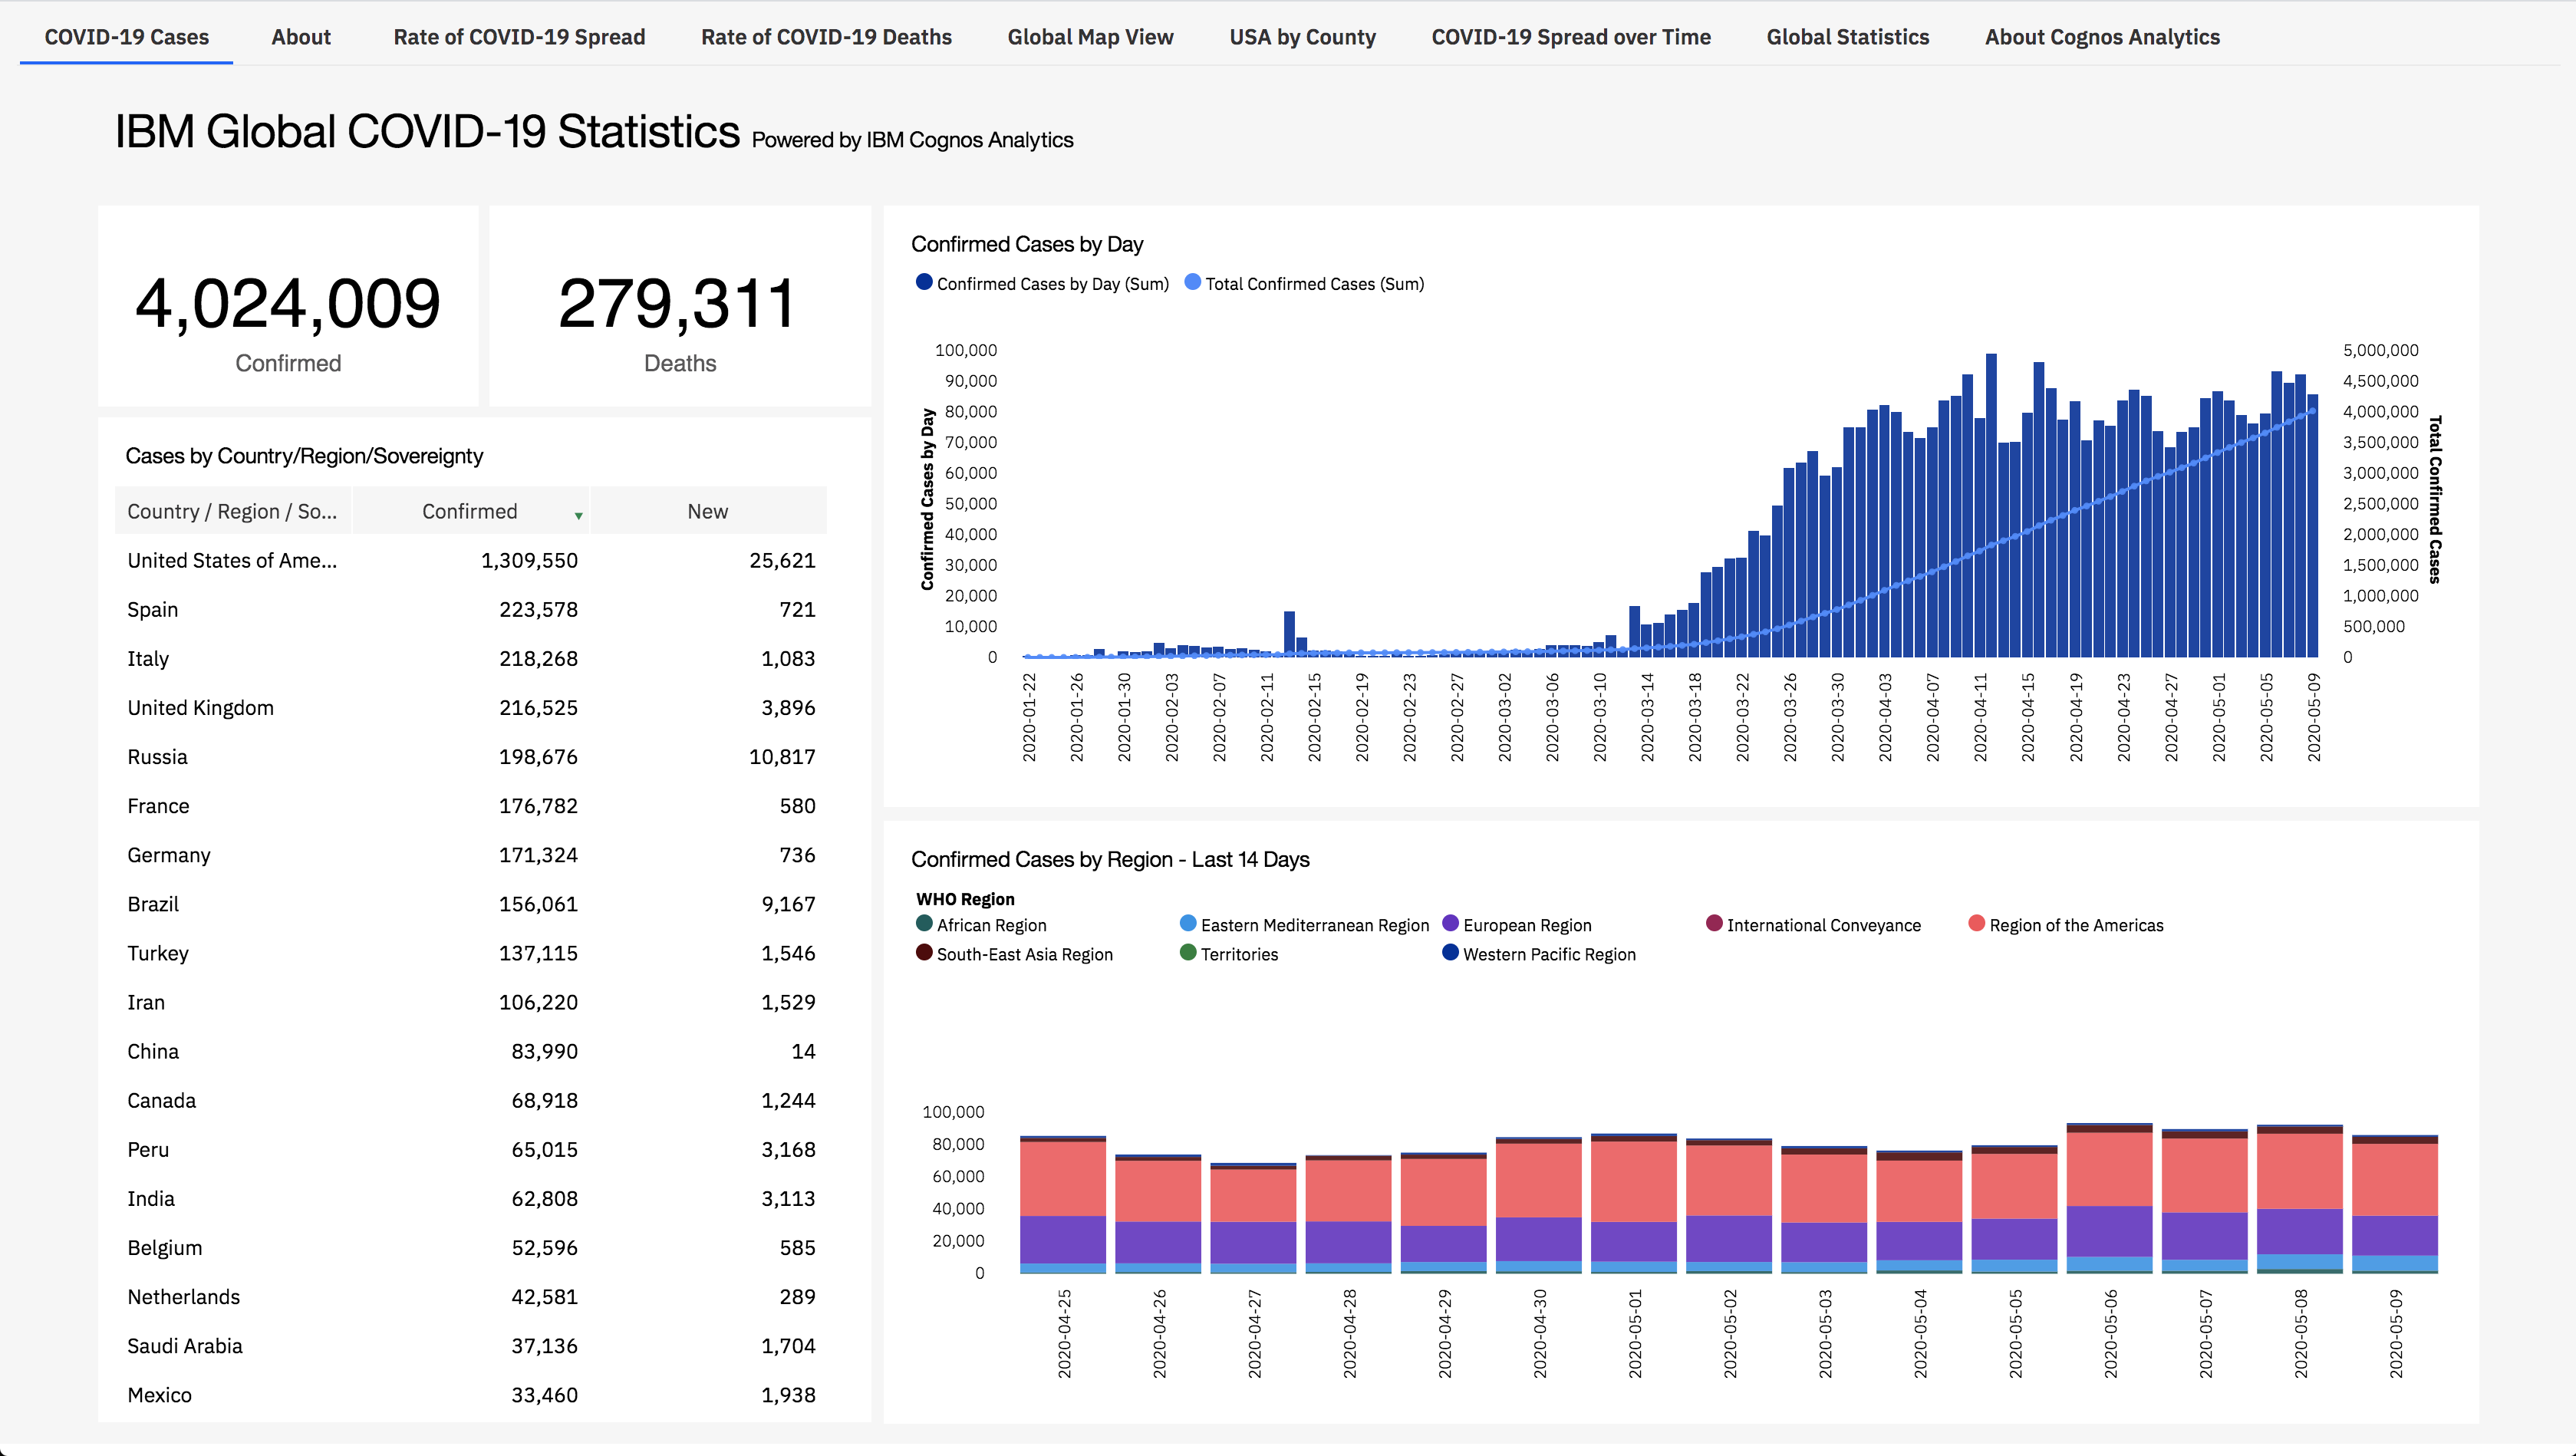Image resolution: width=2576 pixels, height=1456 pixels.
Task: Select the COVID-19 Cases tab
Action: point(127,37)
